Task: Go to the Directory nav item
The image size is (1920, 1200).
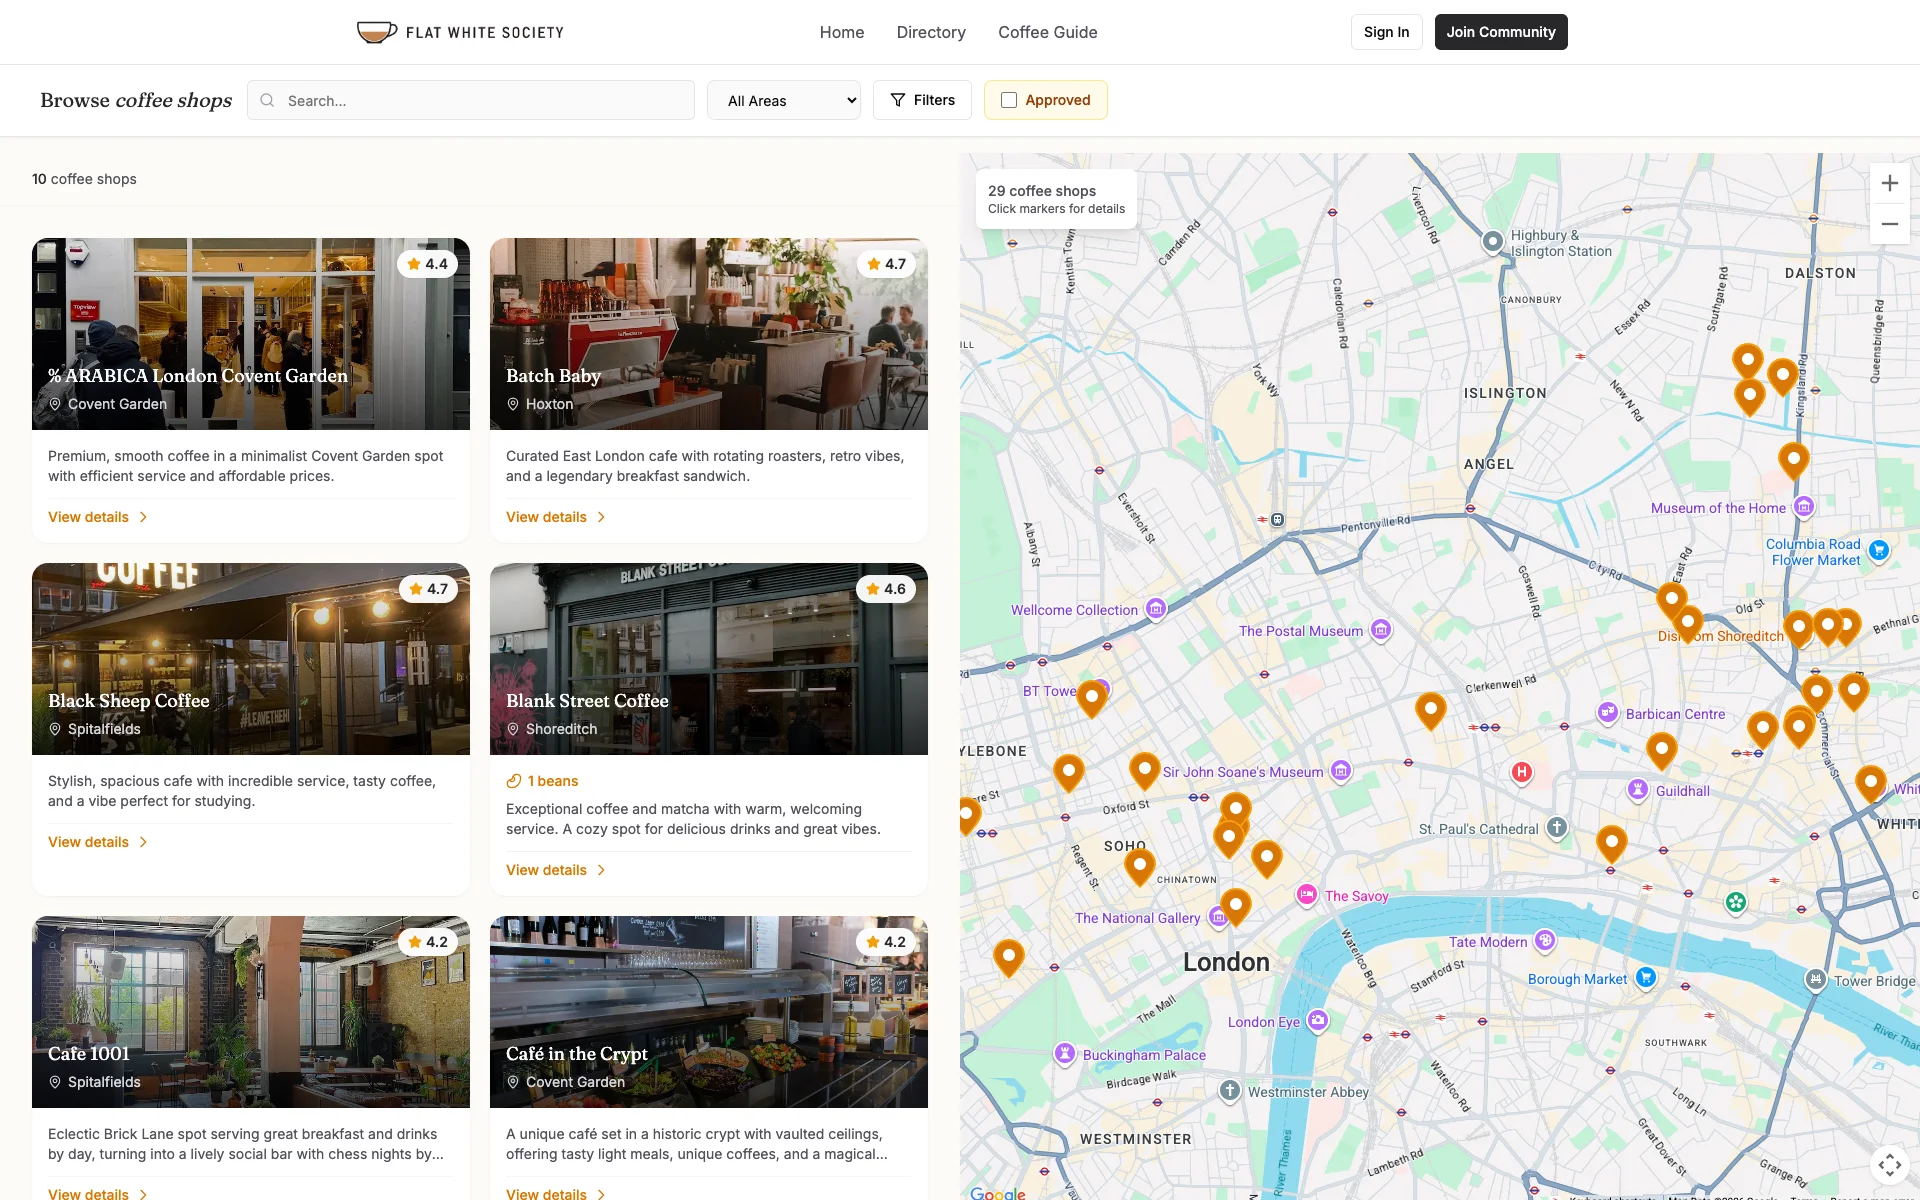Action: pyautogui.click(x=930, y=32)
